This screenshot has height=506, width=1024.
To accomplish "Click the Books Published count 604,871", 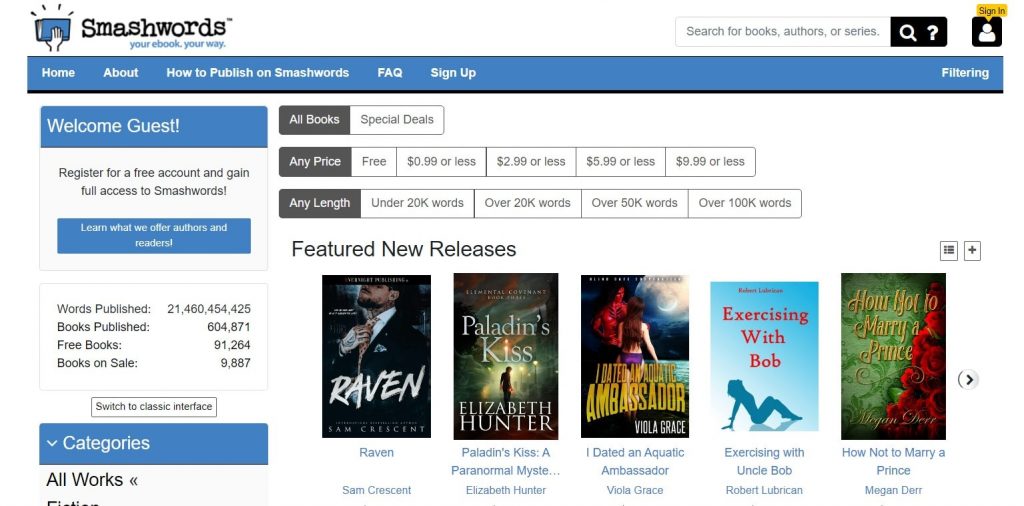I will pos(229,327).
